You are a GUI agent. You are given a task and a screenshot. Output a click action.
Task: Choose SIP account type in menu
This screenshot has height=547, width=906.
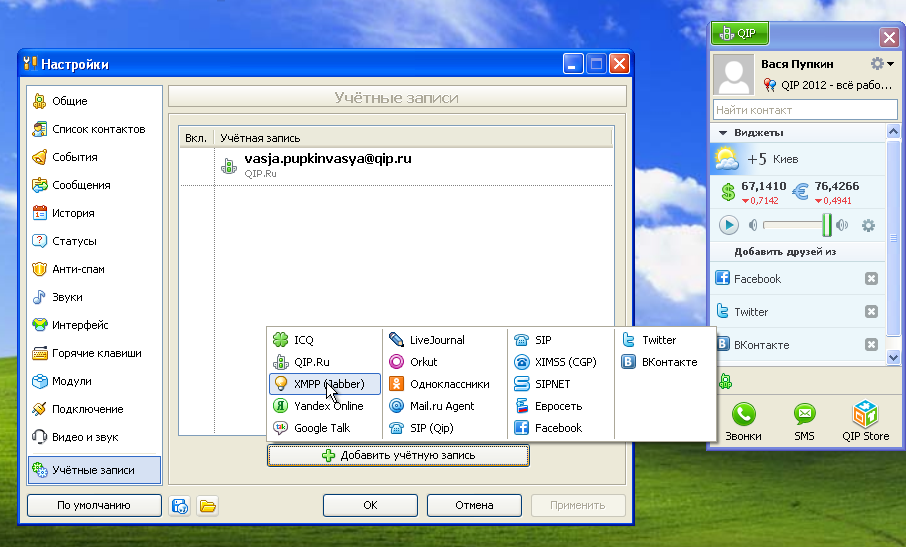561,340
